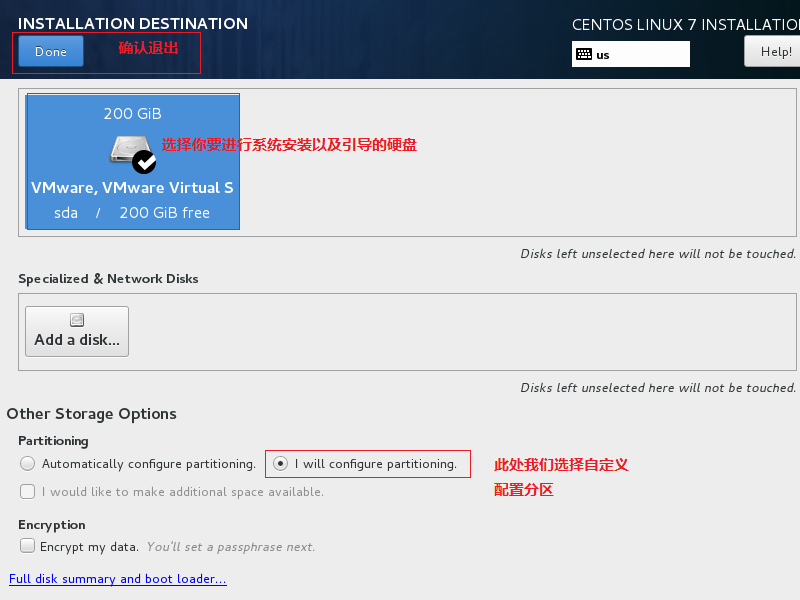Select Automatically configure partitioning
This screenshot has width=800, height=600.
point(30,463)
